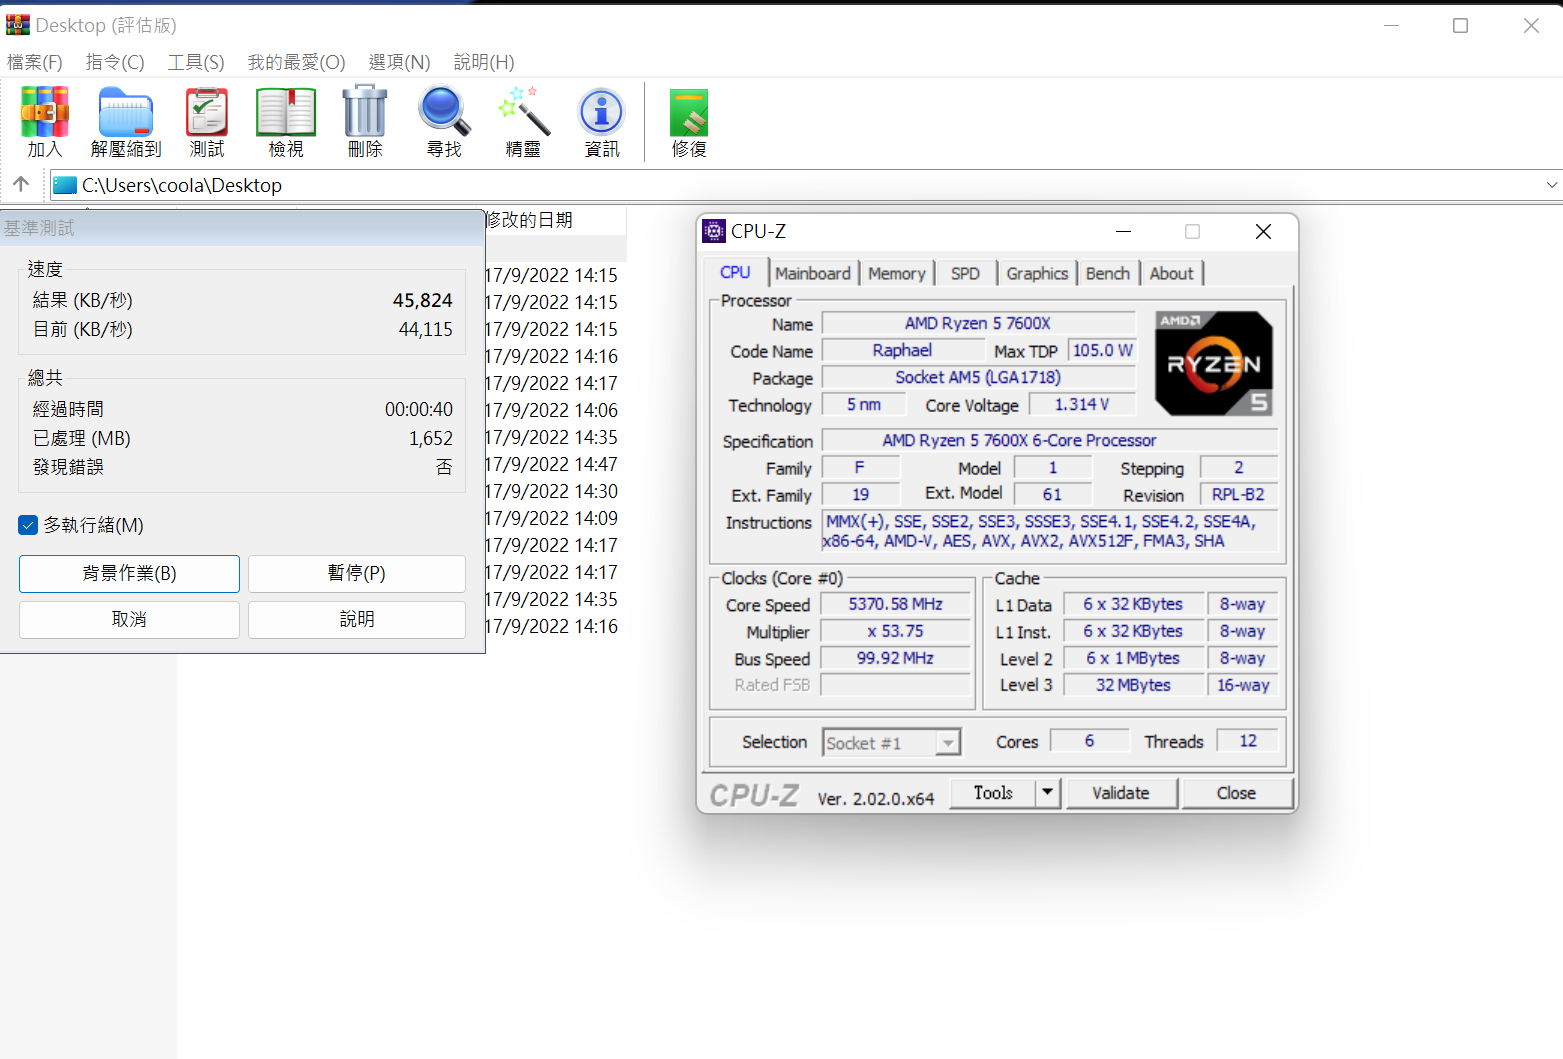1563x1059 pixels.
Task: Click the Modified date (修改的日期) column header
Action: coord(556,220)
